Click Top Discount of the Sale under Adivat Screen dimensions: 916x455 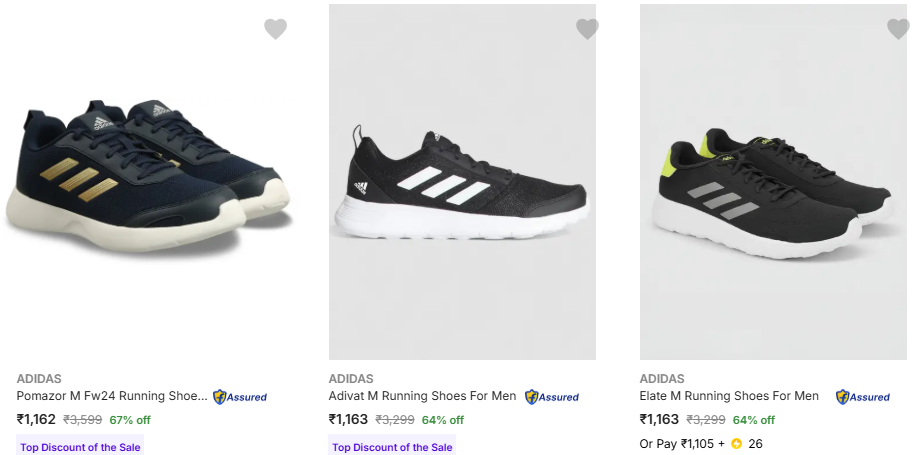pos(392,447)
